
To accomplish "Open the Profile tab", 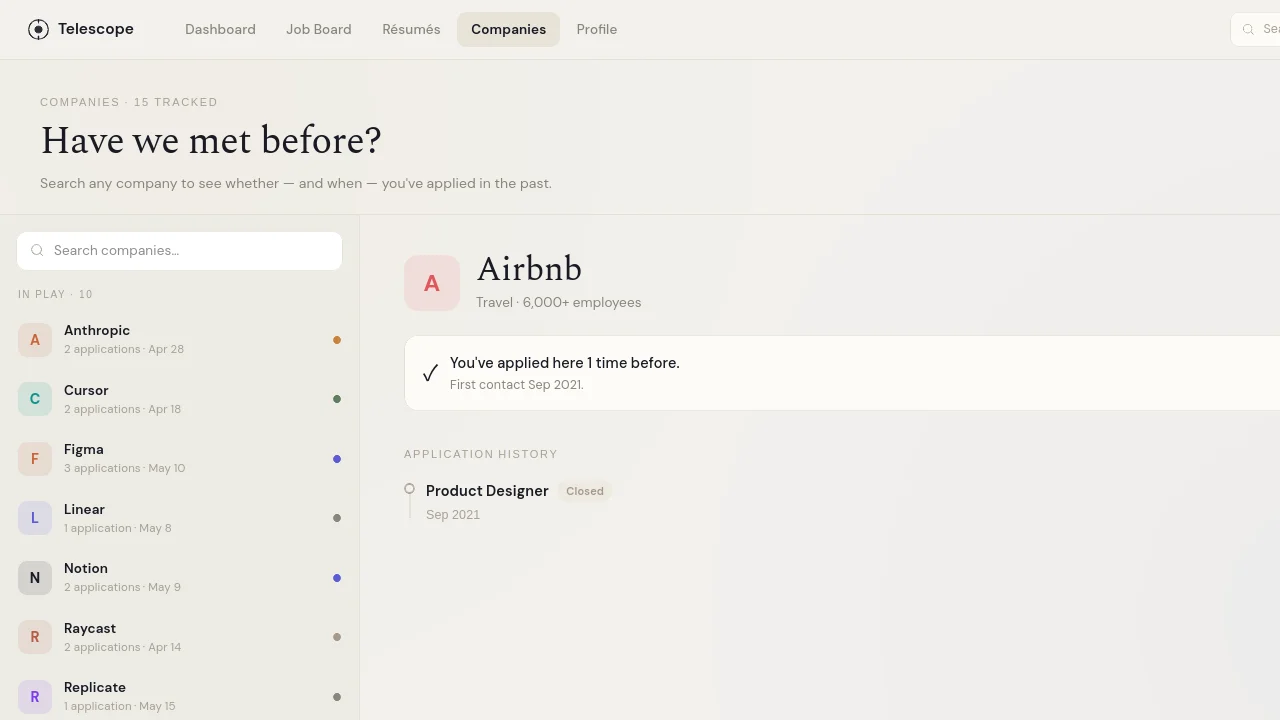I will click(597, 29).
